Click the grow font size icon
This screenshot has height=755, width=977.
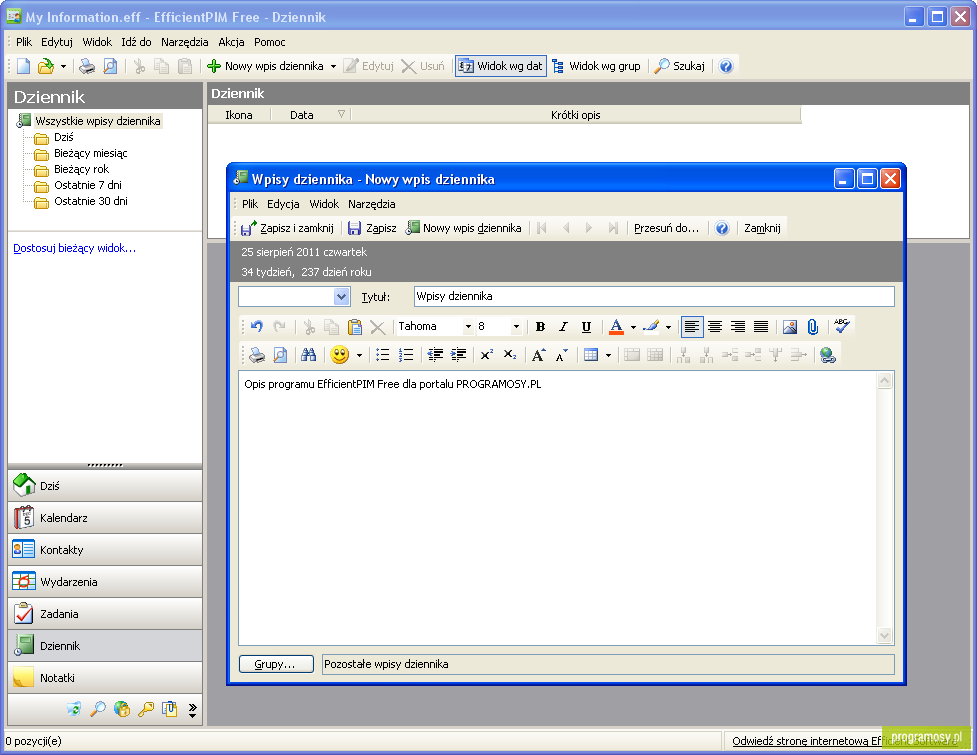click(539, 355)
